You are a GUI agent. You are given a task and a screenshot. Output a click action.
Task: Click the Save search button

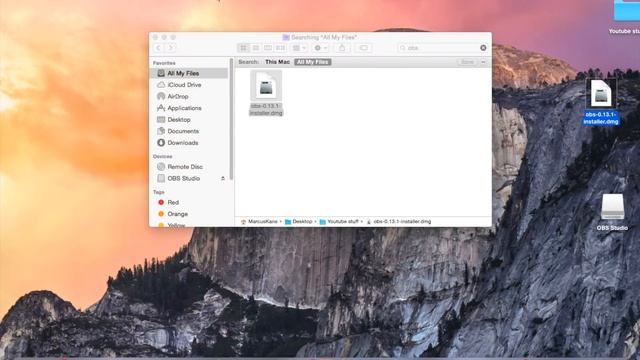[467, 62]
